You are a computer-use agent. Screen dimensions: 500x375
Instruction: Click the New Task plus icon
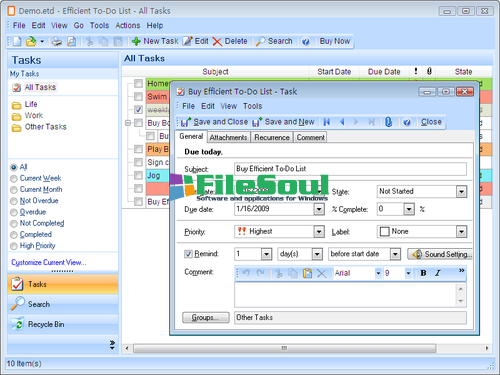[x=136, y=41]
